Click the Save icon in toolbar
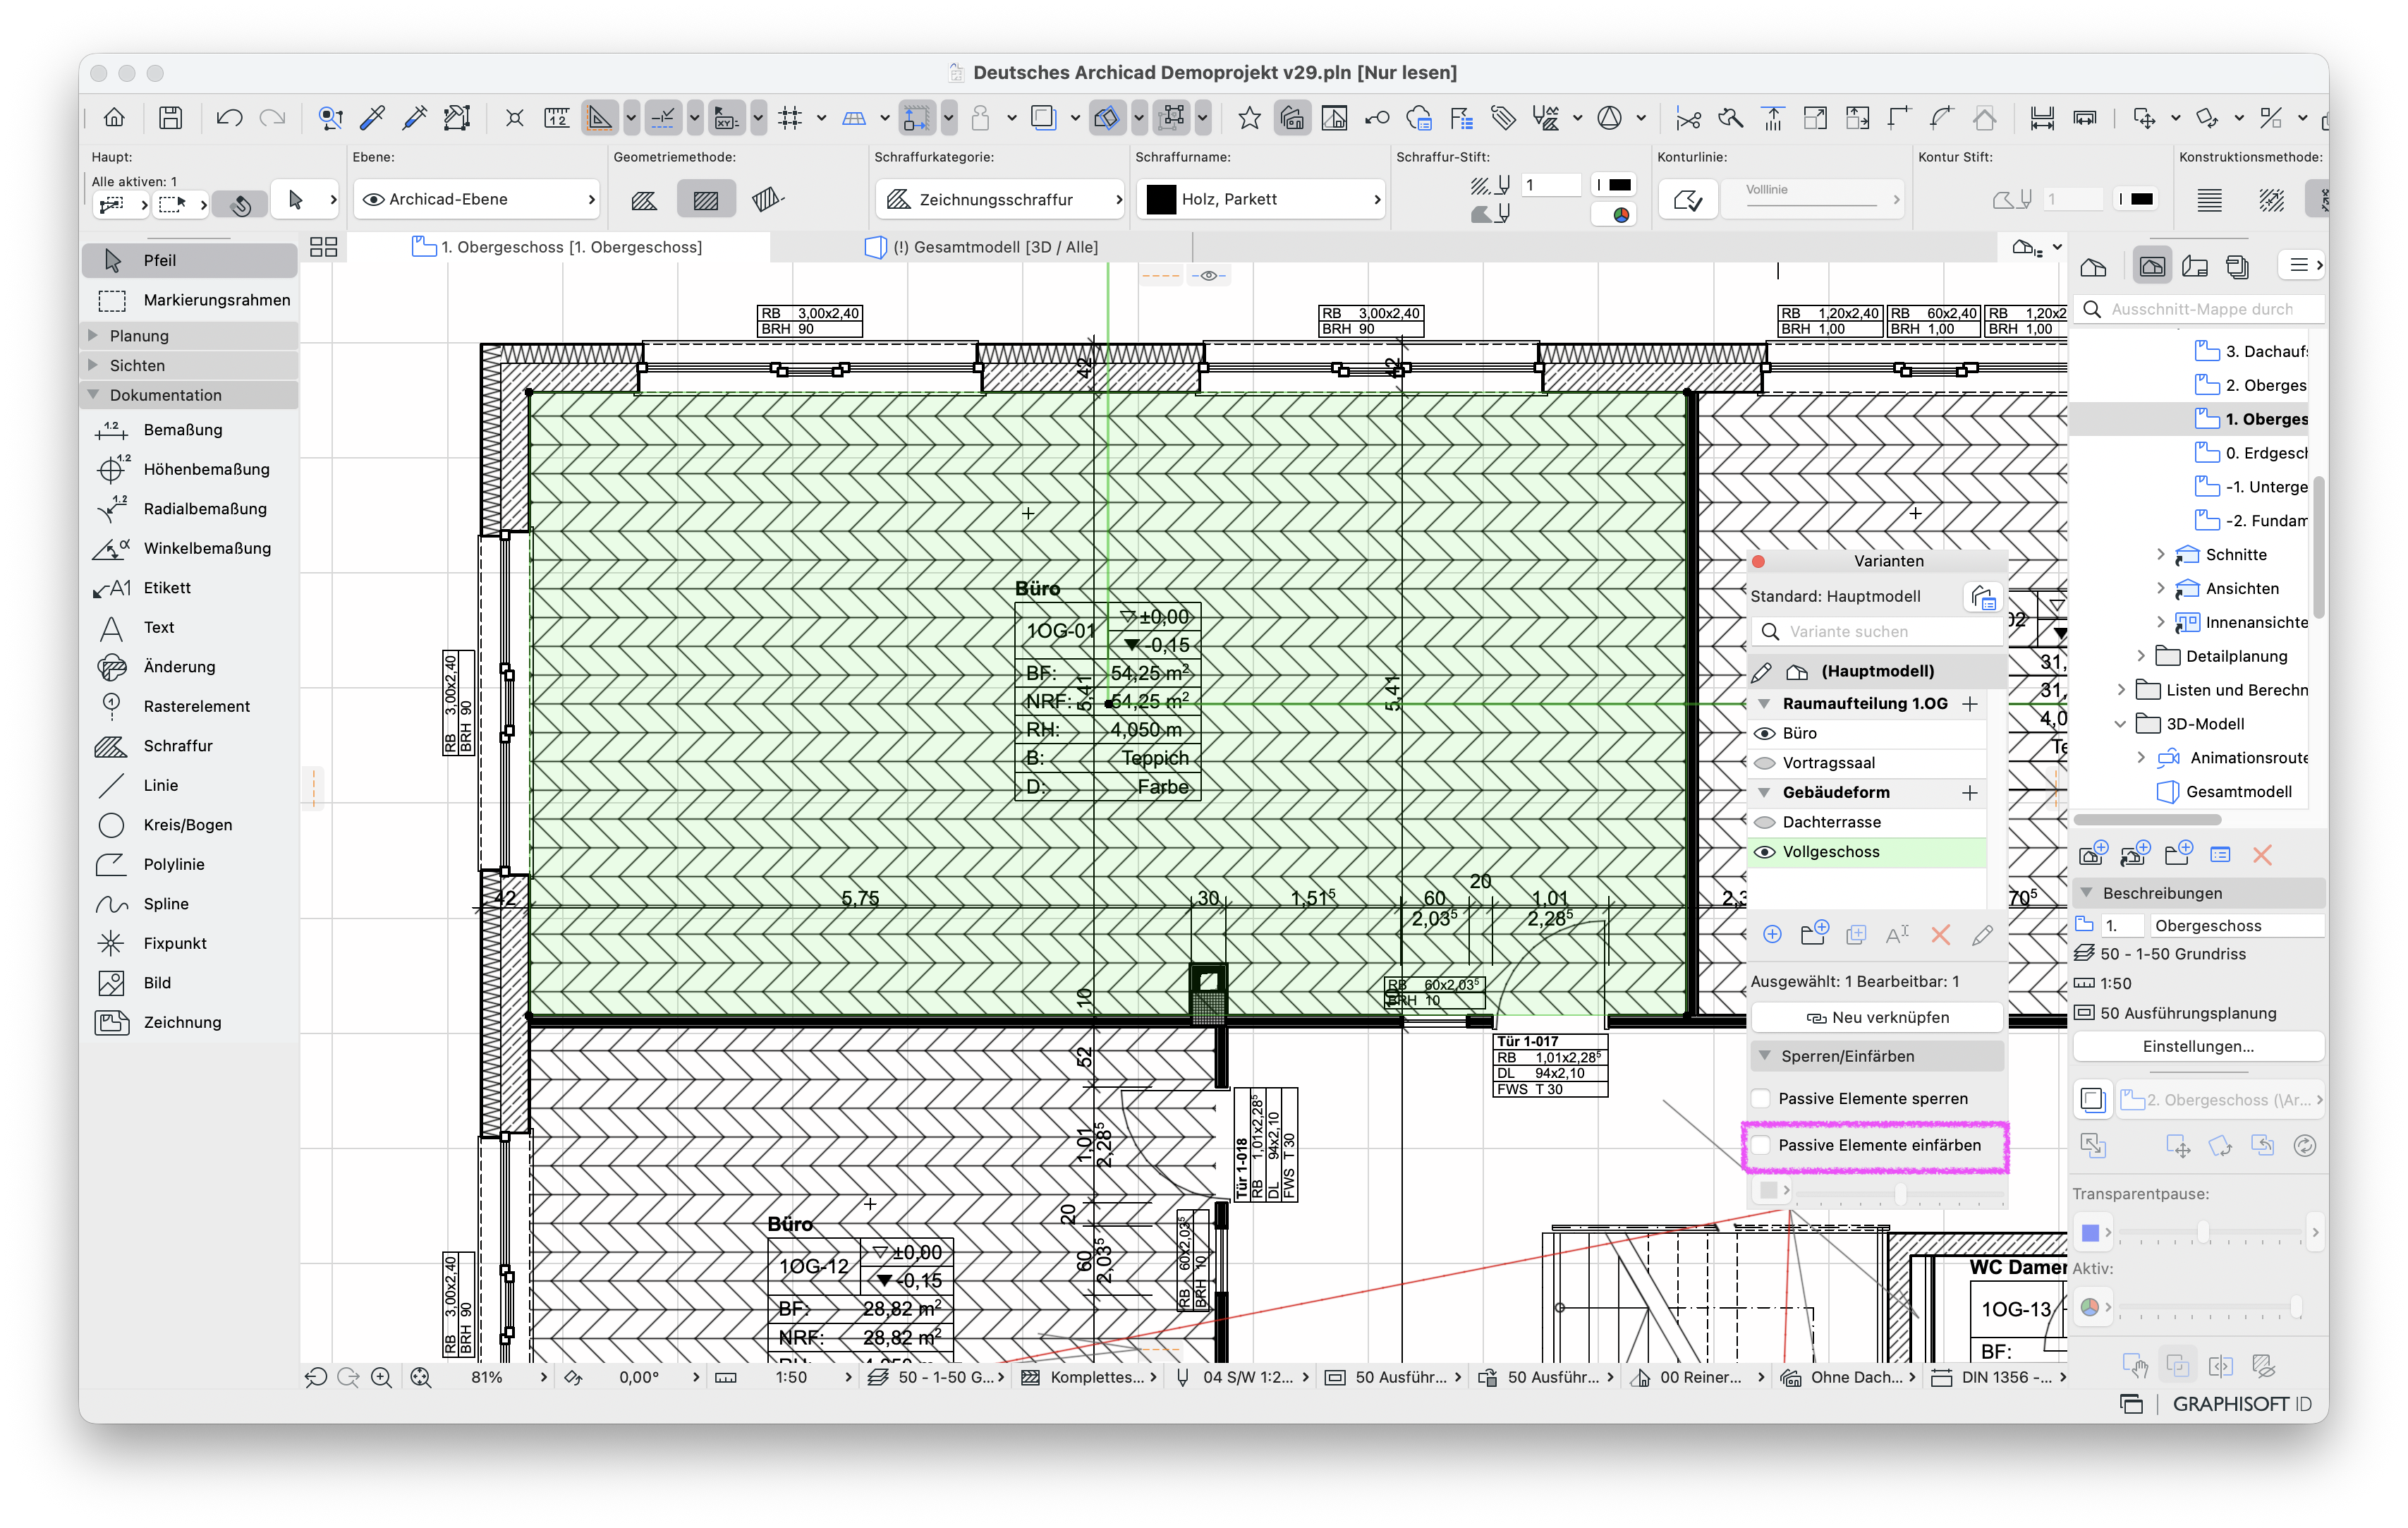The width and height of the screenshot is (2408, 1528). 170,118
